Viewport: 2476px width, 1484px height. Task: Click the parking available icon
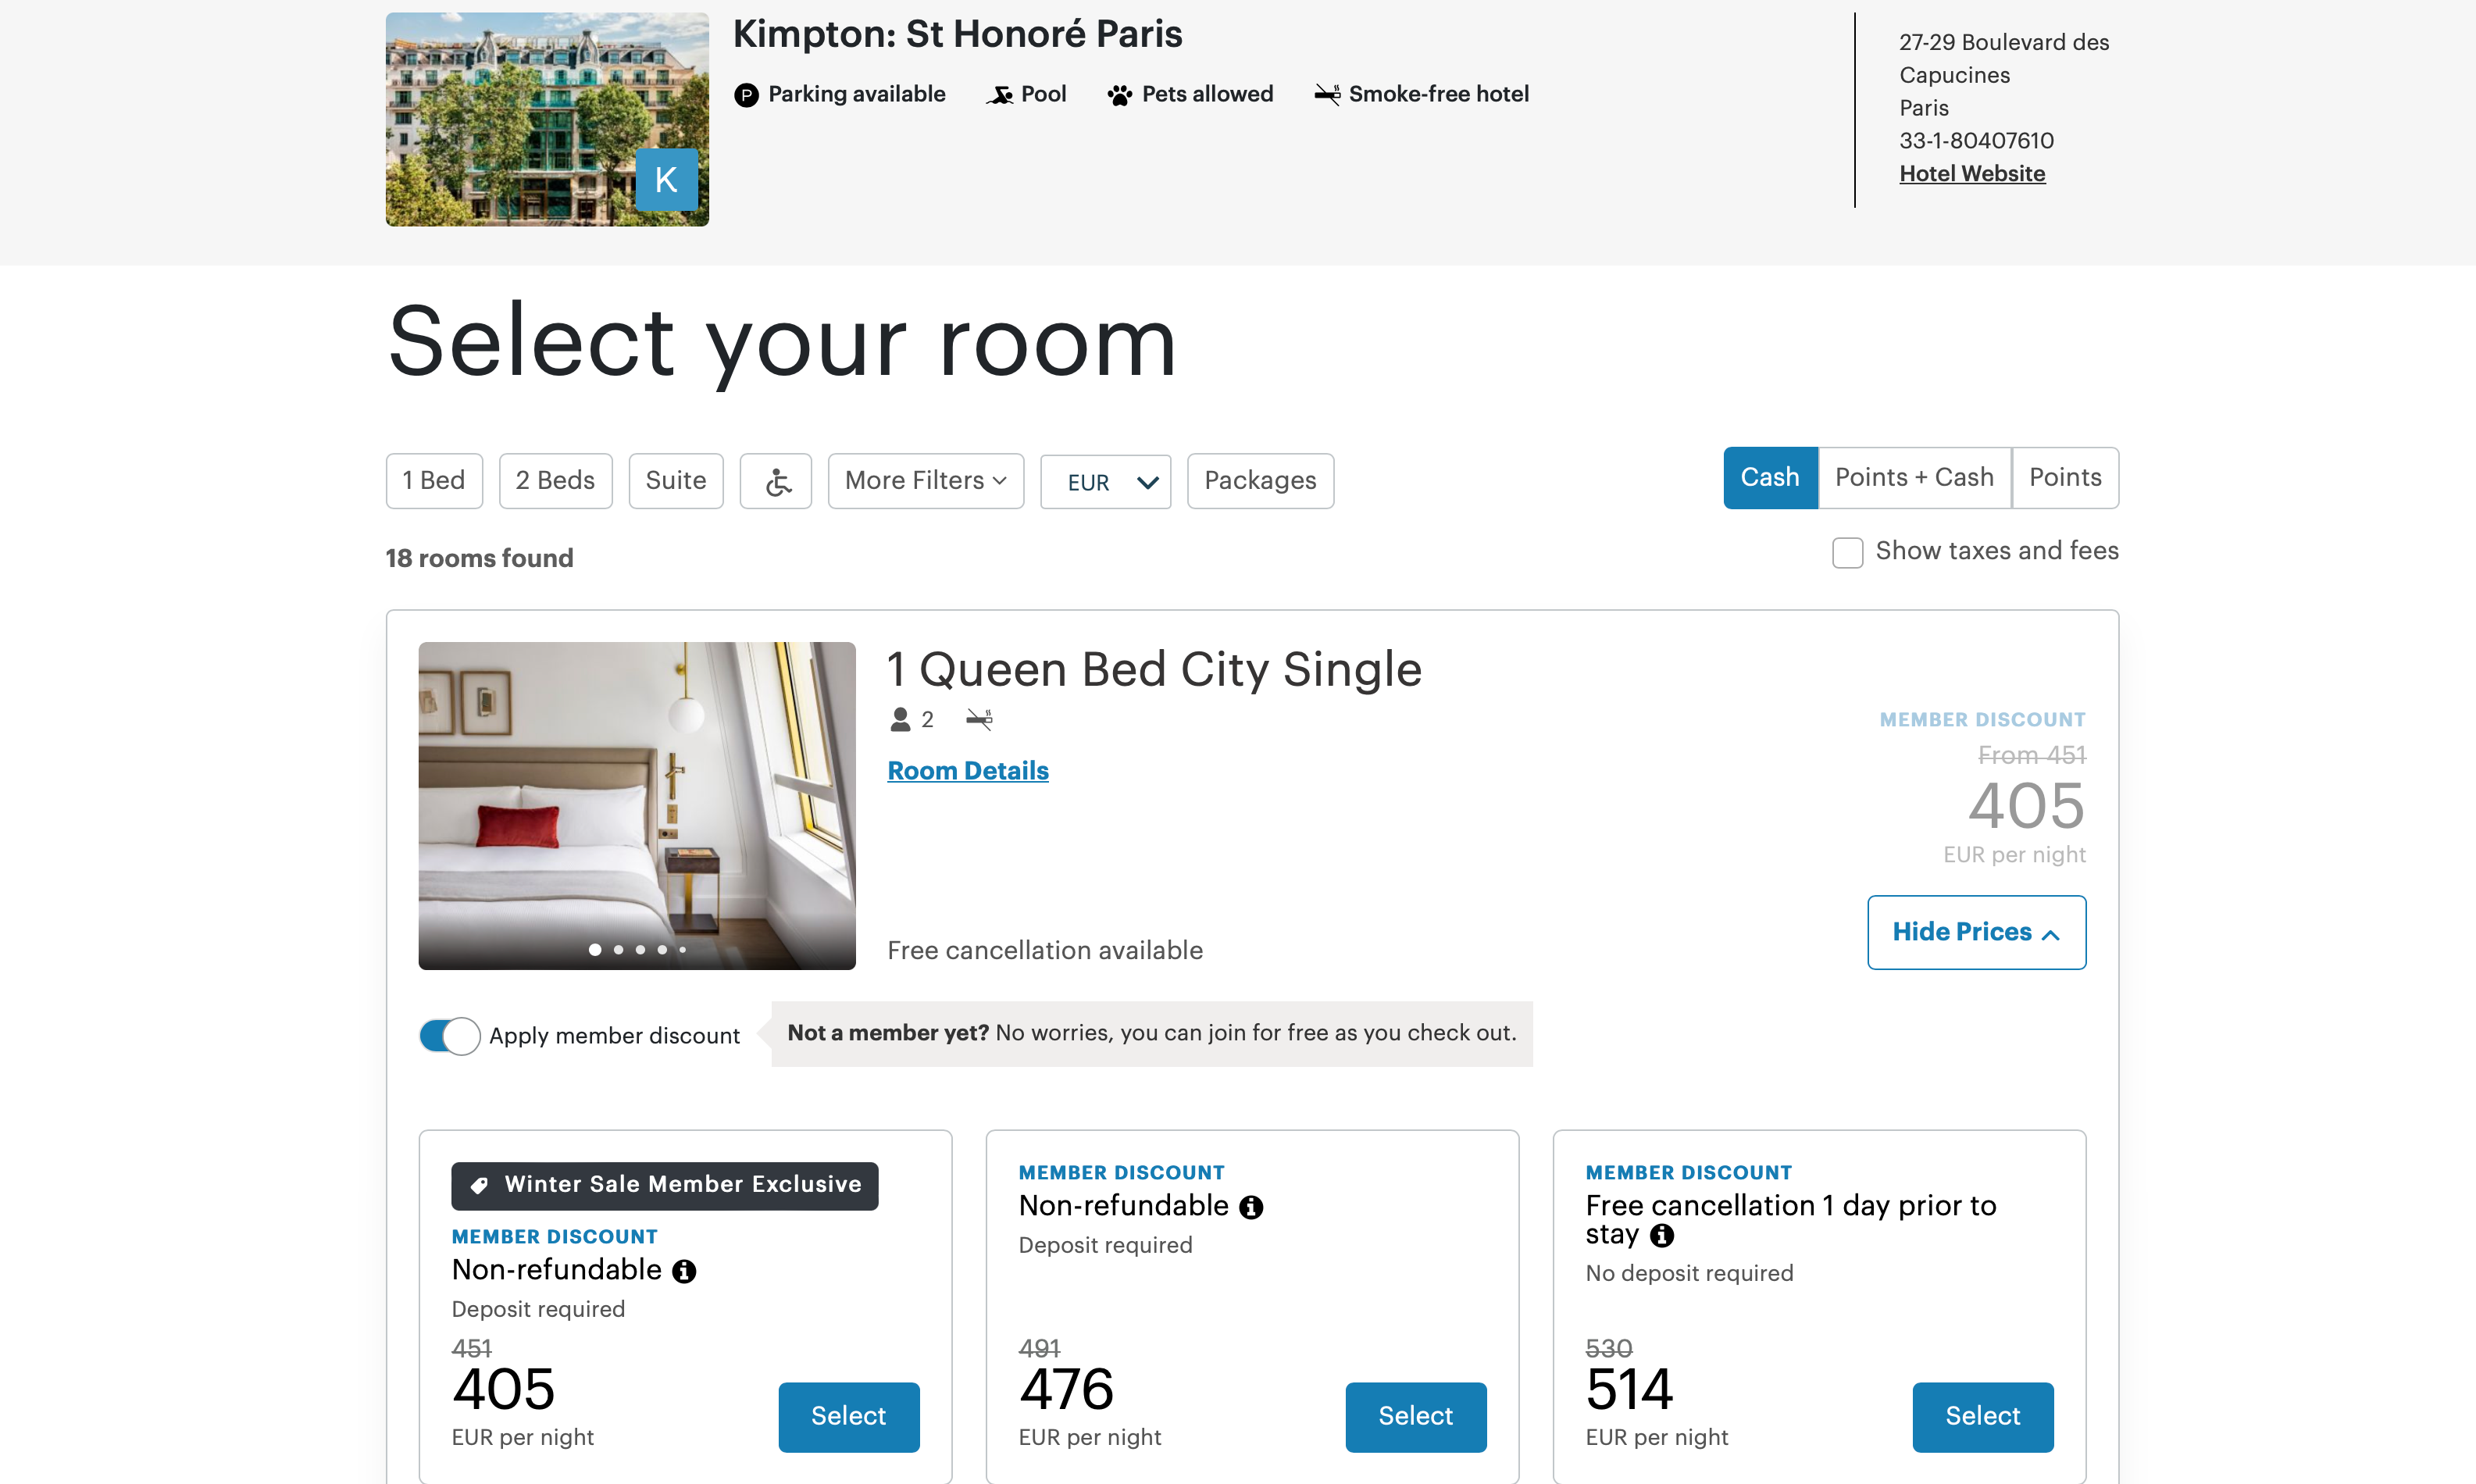(x=746, y=95)
